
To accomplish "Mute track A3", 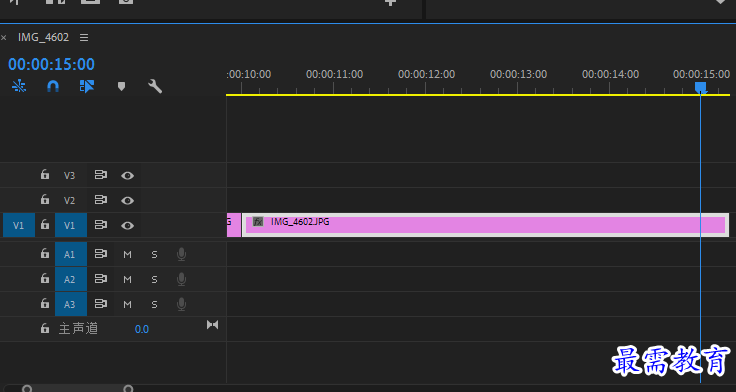I will 127,304.
